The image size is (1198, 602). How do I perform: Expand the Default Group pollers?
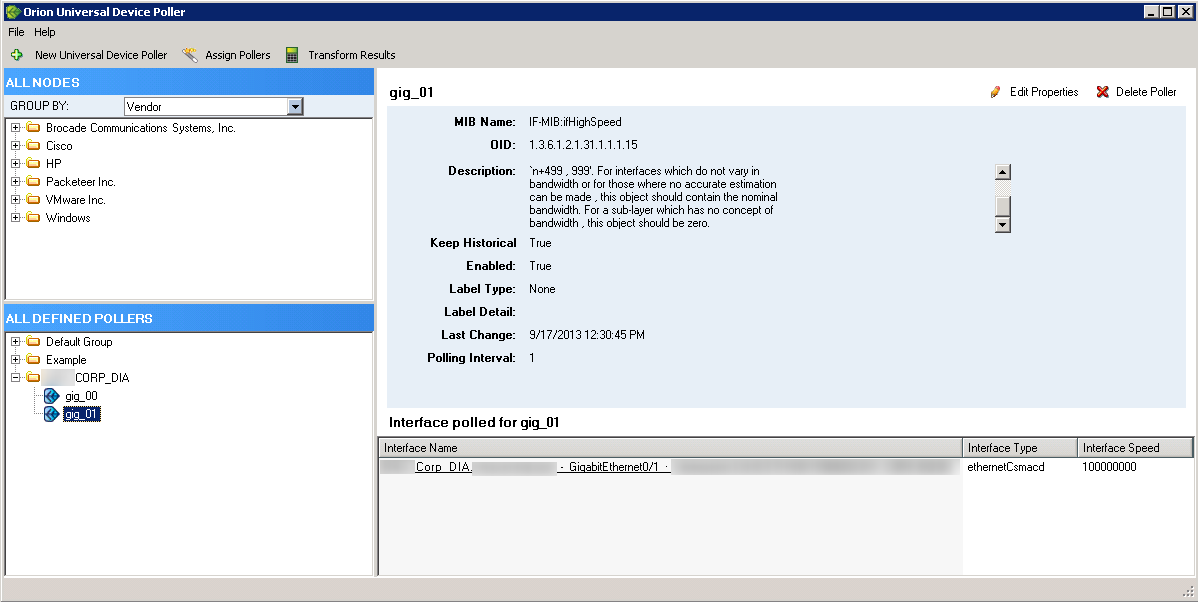click(15, 341)
